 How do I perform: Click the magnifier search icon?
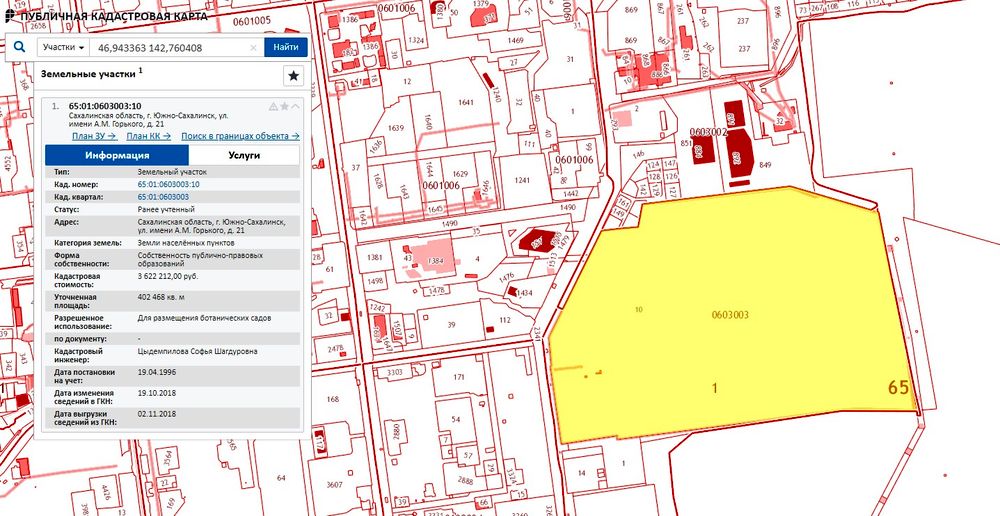tap(19, 47)
